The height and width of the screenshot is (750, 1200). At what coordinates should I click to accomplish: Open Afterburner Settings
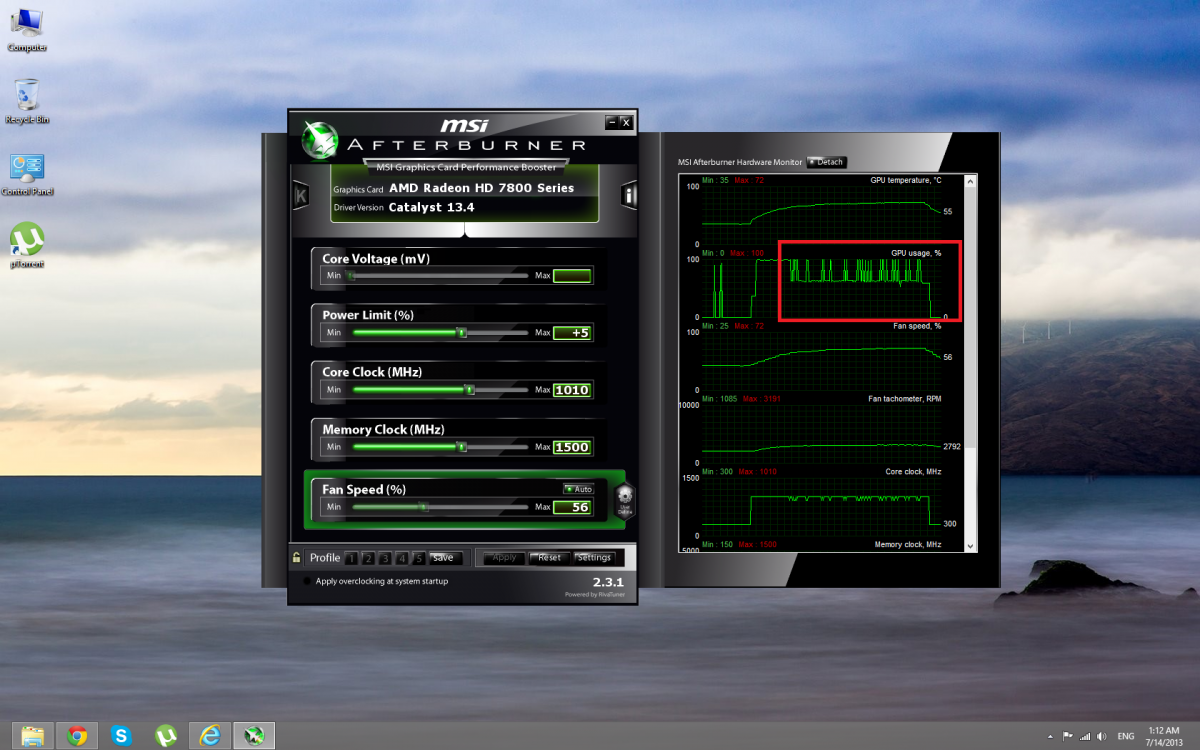coord(594,558)
